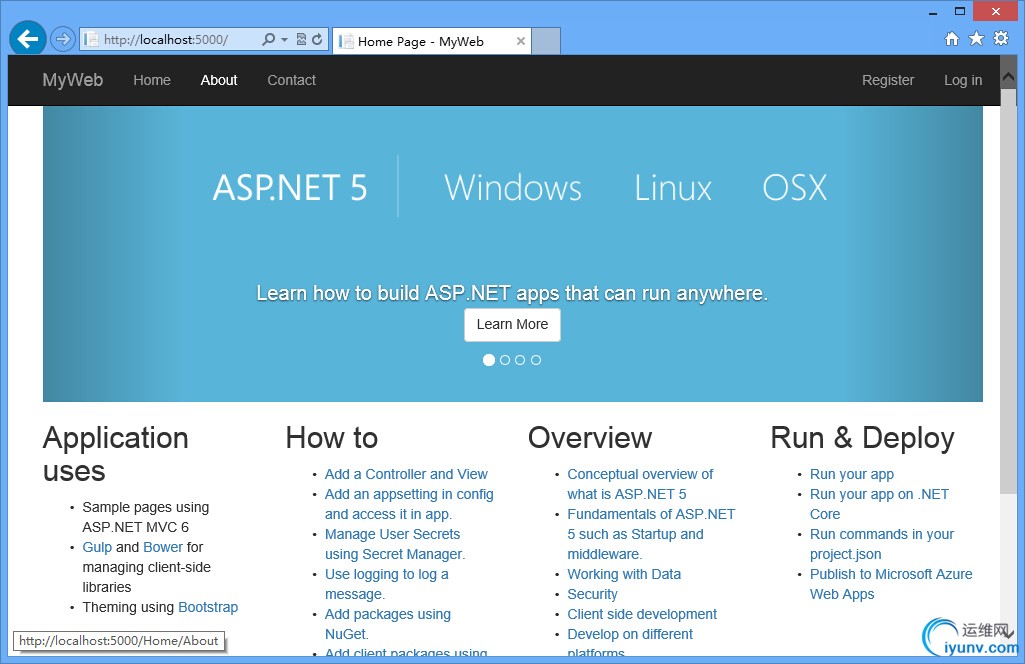This screenshot has height=664, width=1025.
Task: Open 'Develop on different platforms' link
Action: point(630,643)
